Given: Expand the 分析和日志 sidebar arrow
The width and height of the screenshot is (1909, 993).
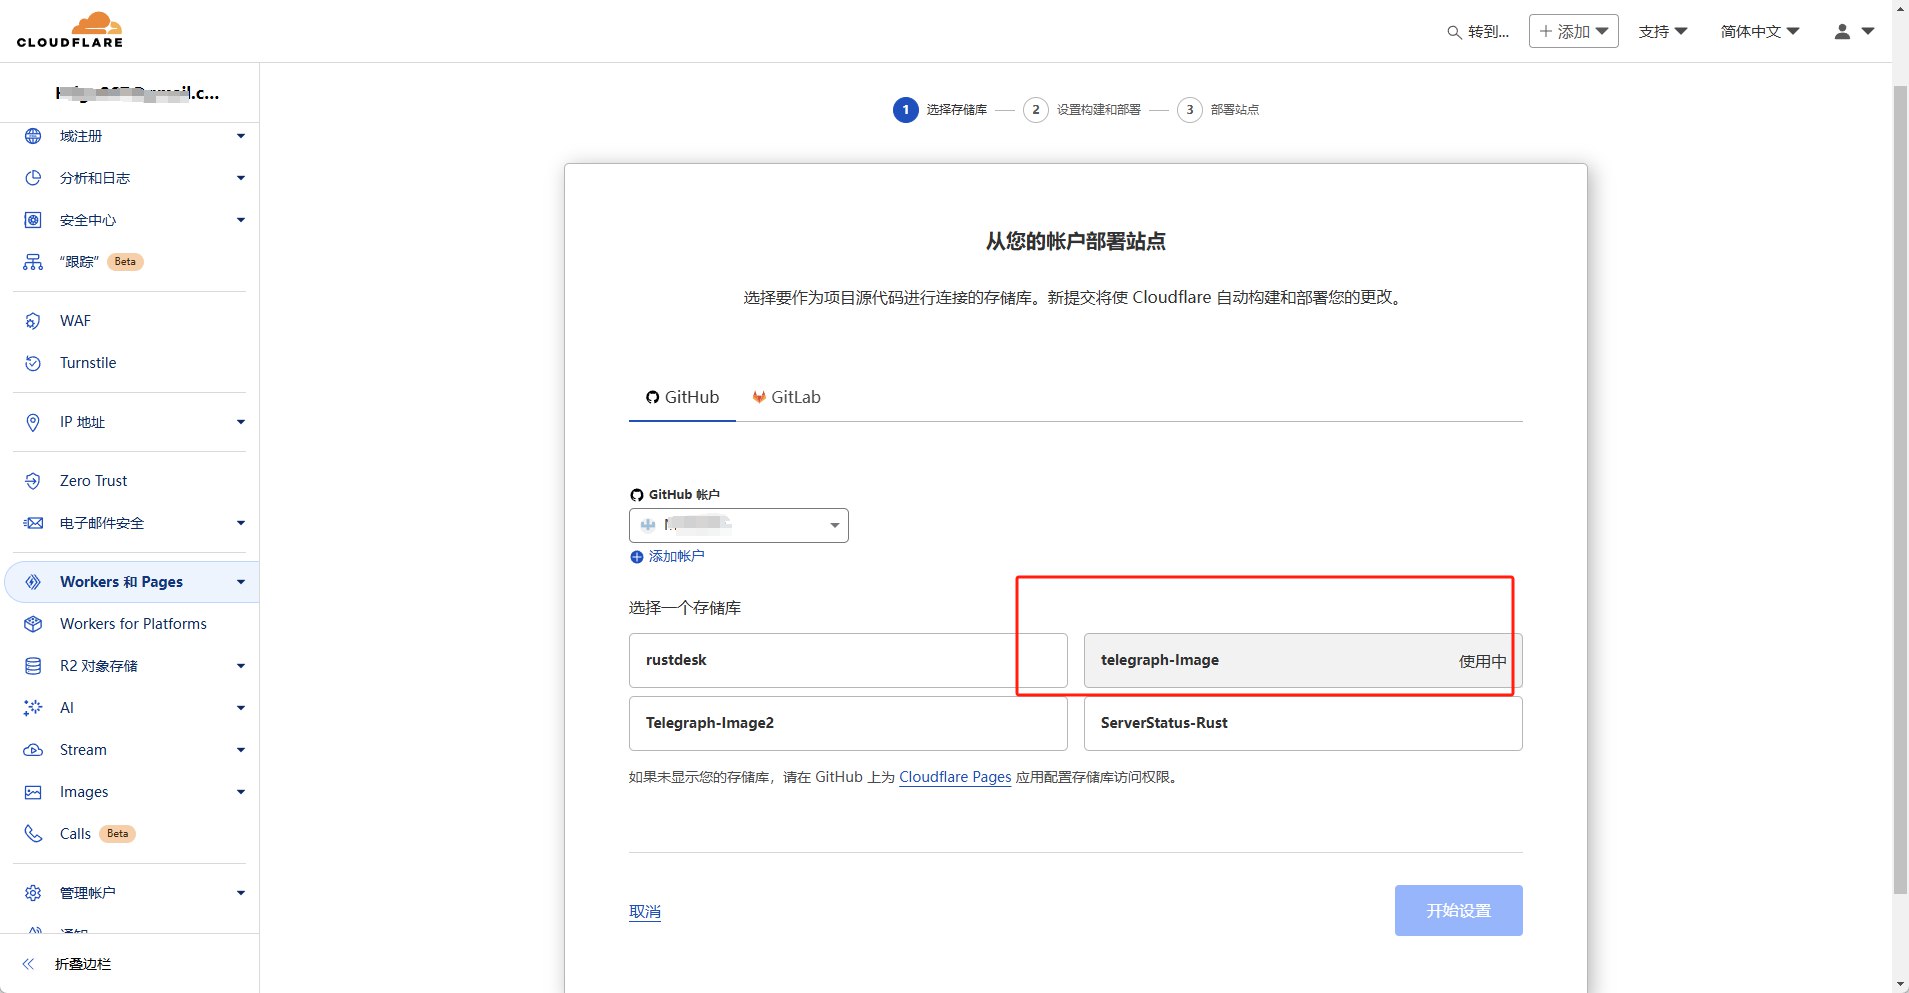Looking at the screenshot, I should tap(241, 178).
